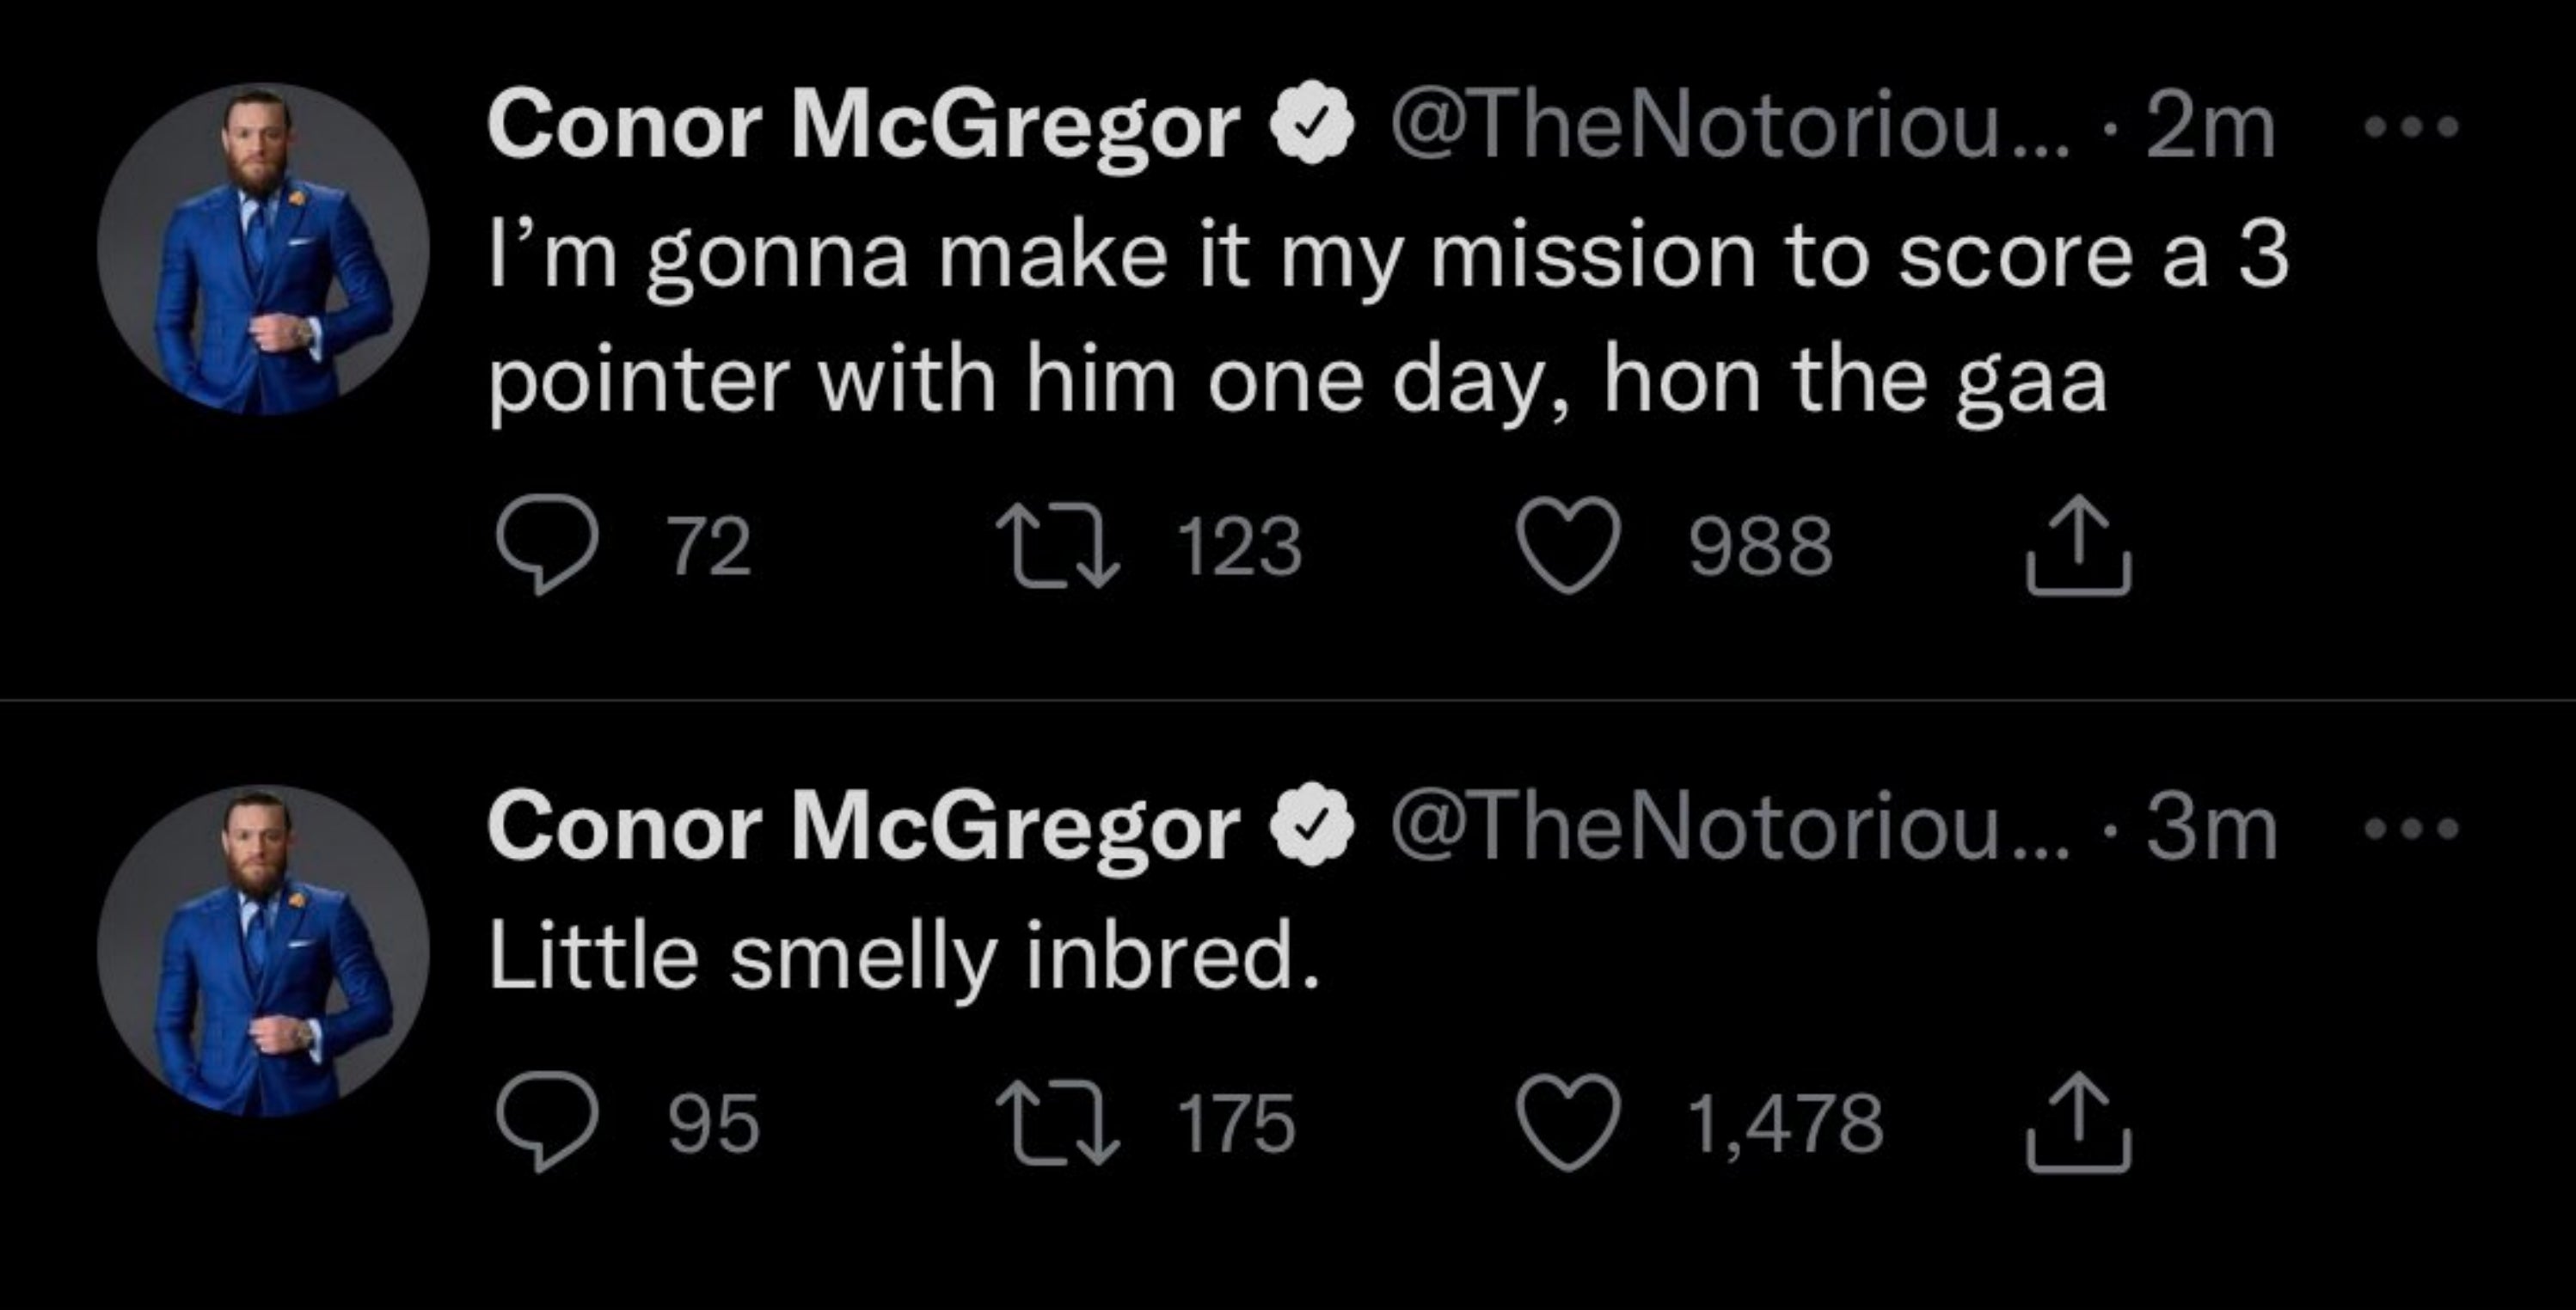
Task: Reply to the 'Little smelly inbred' tweet
Action: pyautogui.click(x=548, y=1121)
